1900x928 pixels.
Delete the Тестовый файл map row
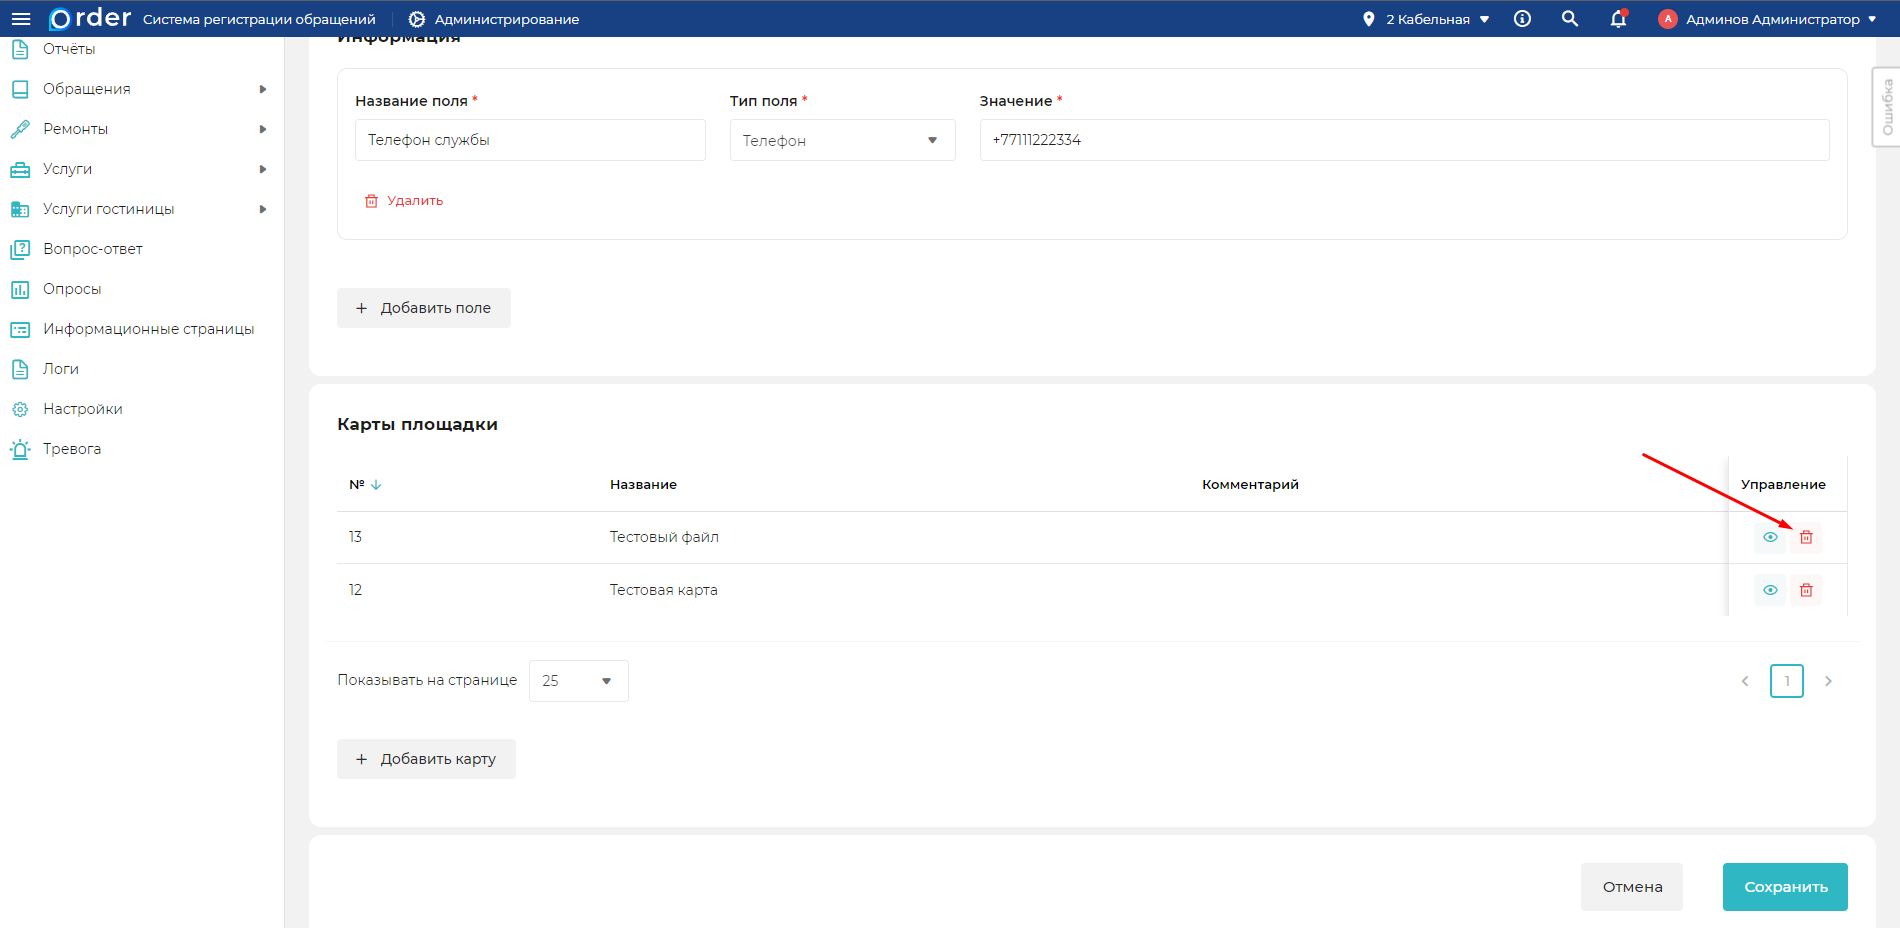point(1806,538)
